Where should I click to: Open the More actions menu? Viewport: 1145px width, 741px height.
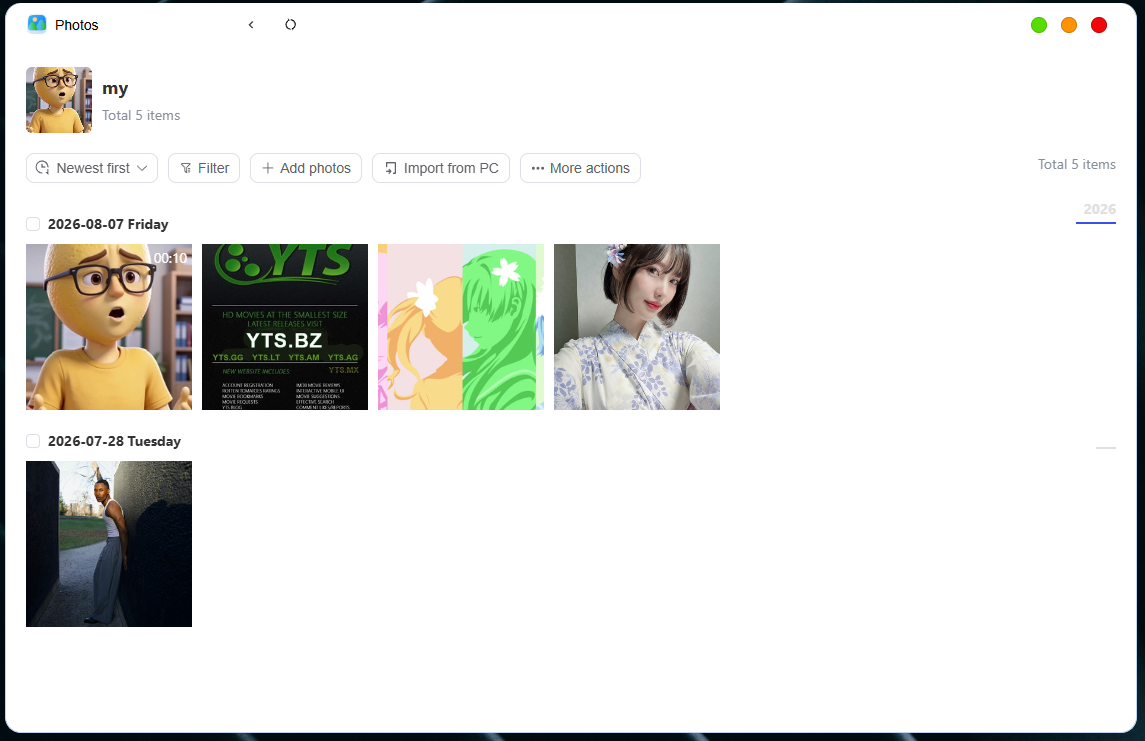pyautogui.click(x=581, y=168)
